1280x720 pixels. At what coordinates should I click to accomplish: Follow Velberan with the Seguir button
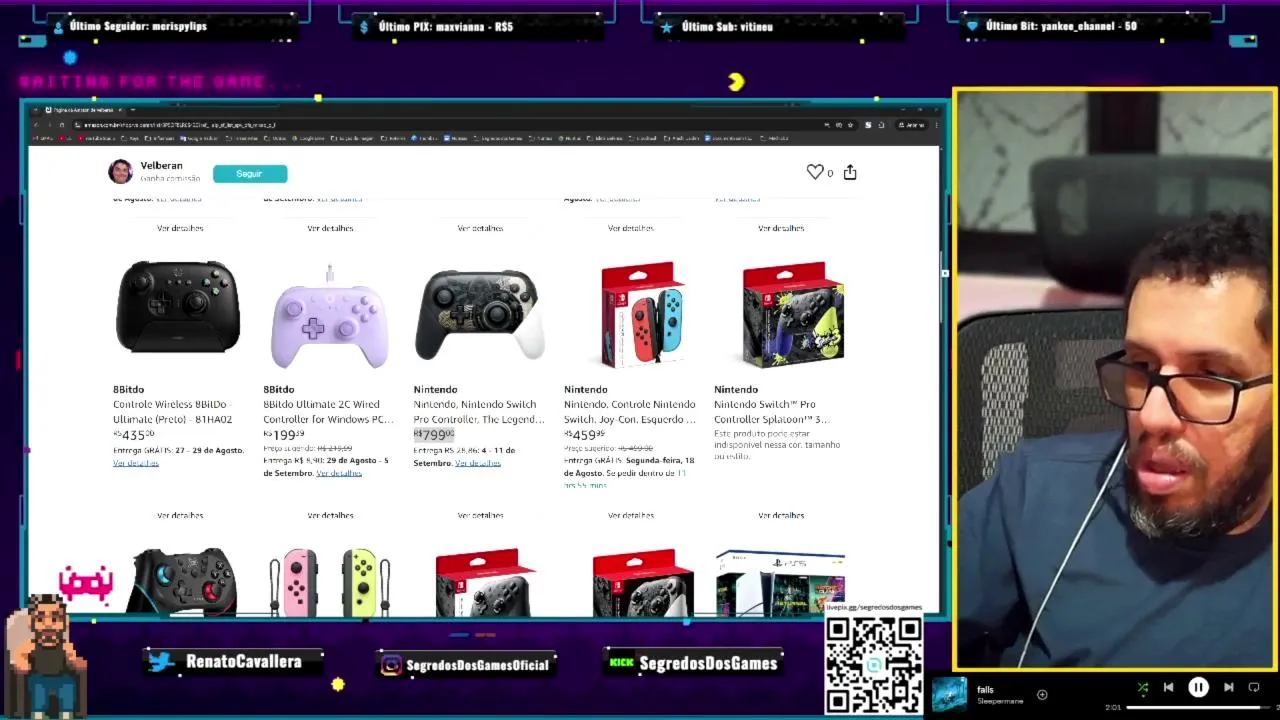coord(250,174)
